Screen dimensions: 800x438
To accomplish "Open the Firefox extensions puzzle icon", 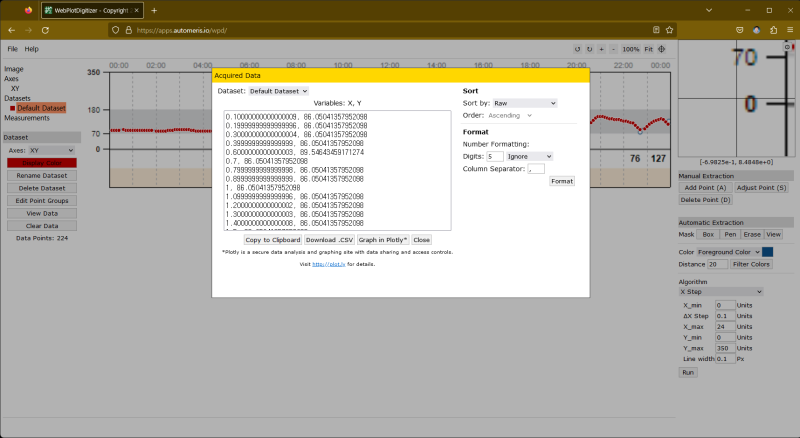I will [773, 30].
